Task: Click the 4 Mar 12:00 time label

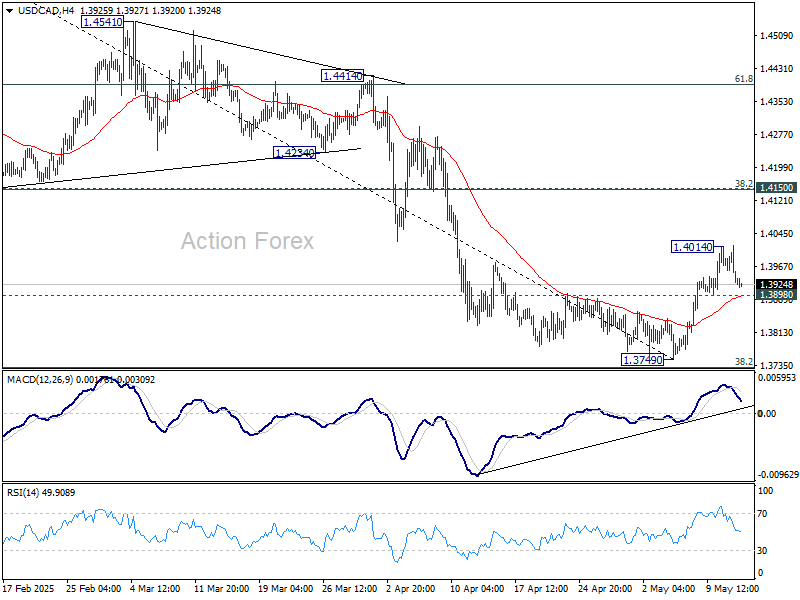Action: tap(155, 589)
